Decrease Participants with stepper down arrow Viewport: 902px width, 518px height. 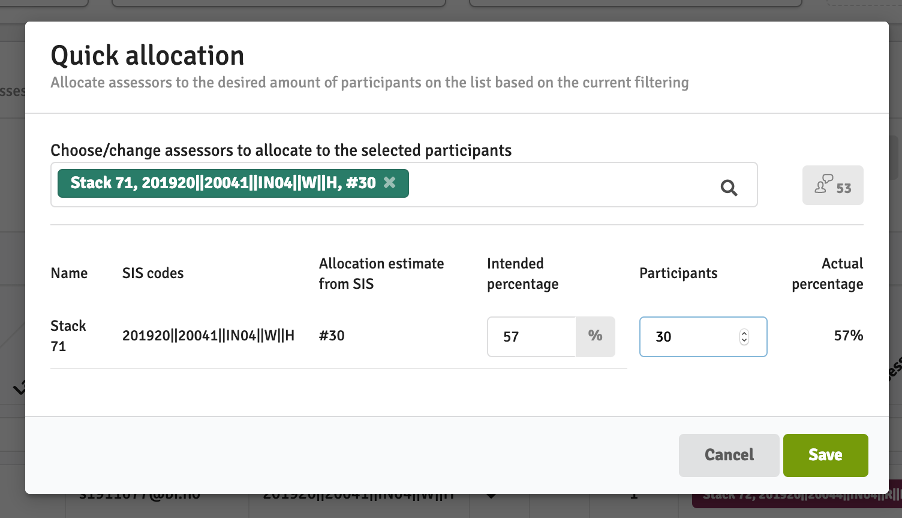point(744,342)
